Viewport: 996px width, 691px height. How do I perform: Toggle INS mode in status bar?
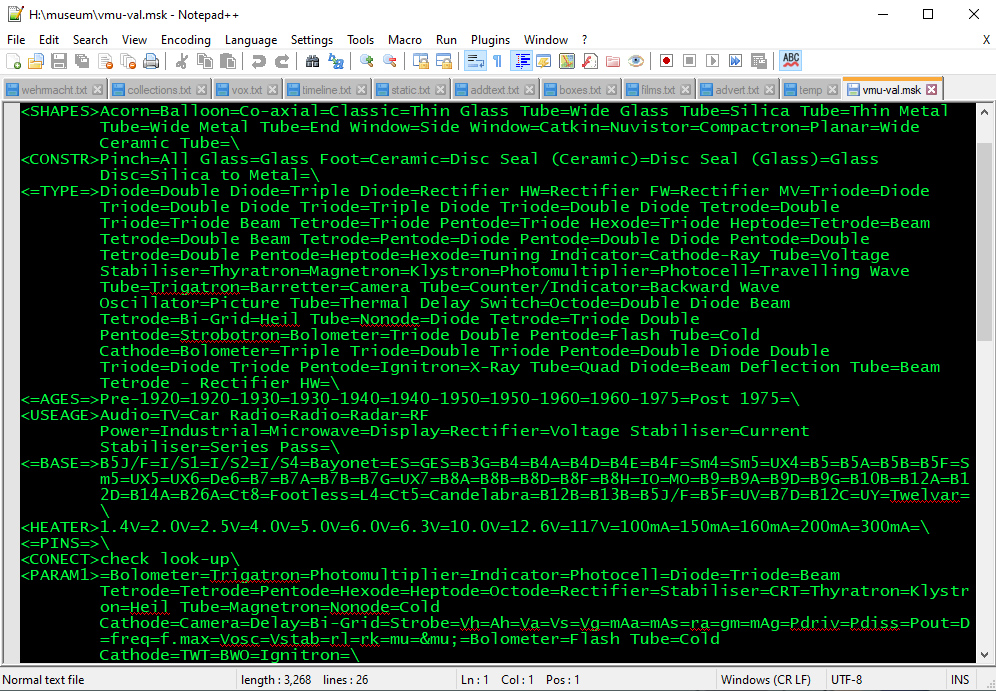(959, 680)
